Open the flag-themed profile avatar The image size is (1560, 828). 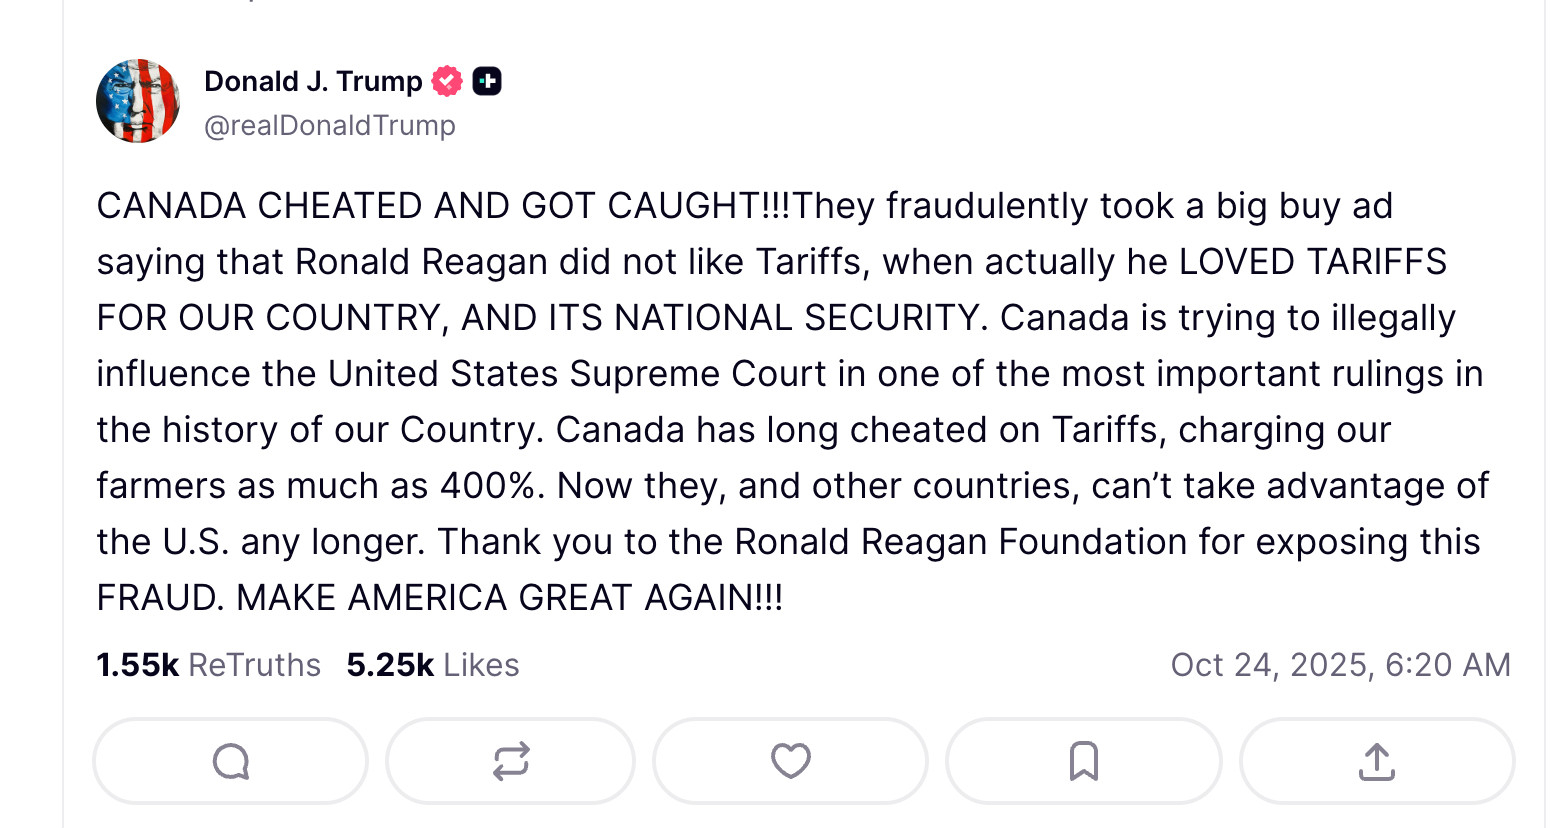click(x=138, y=101)
